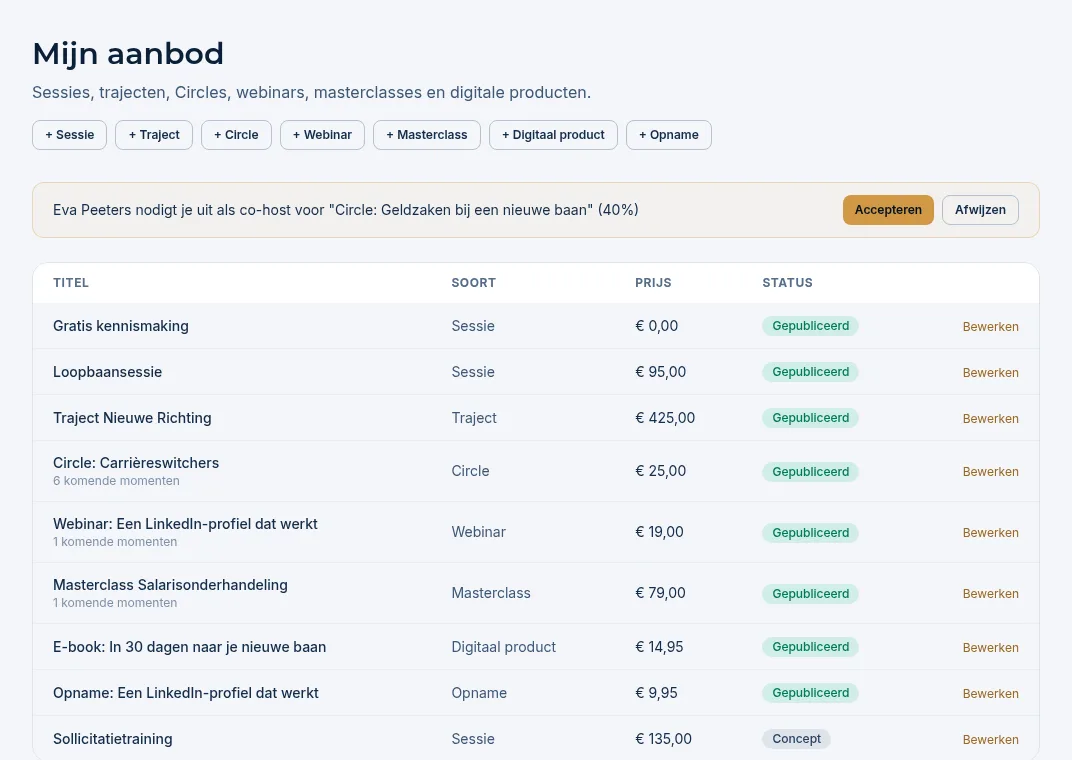Click the + Opname button
The width and height of the screenshot is (1072, 760).
pyautogui.click(x=669, y=135)
